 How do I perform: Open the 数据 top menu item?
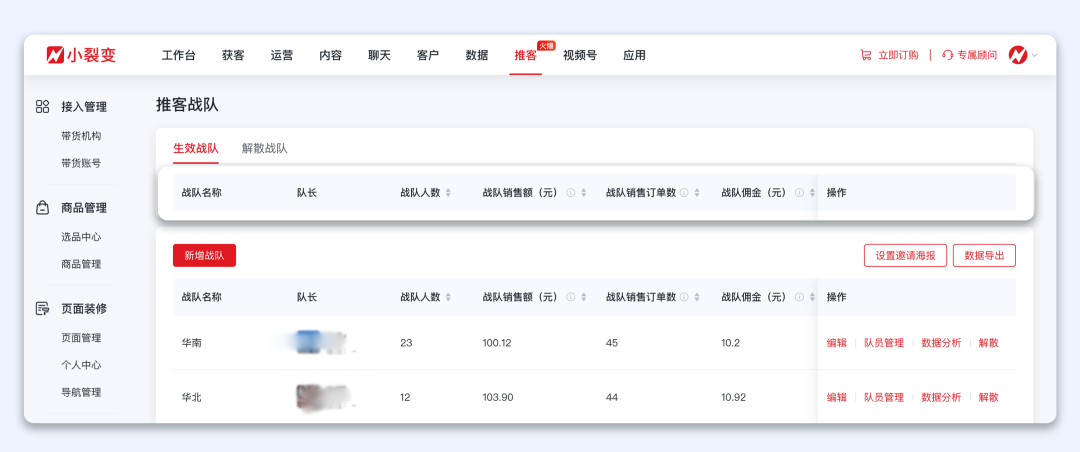click(x=477, y=55)
